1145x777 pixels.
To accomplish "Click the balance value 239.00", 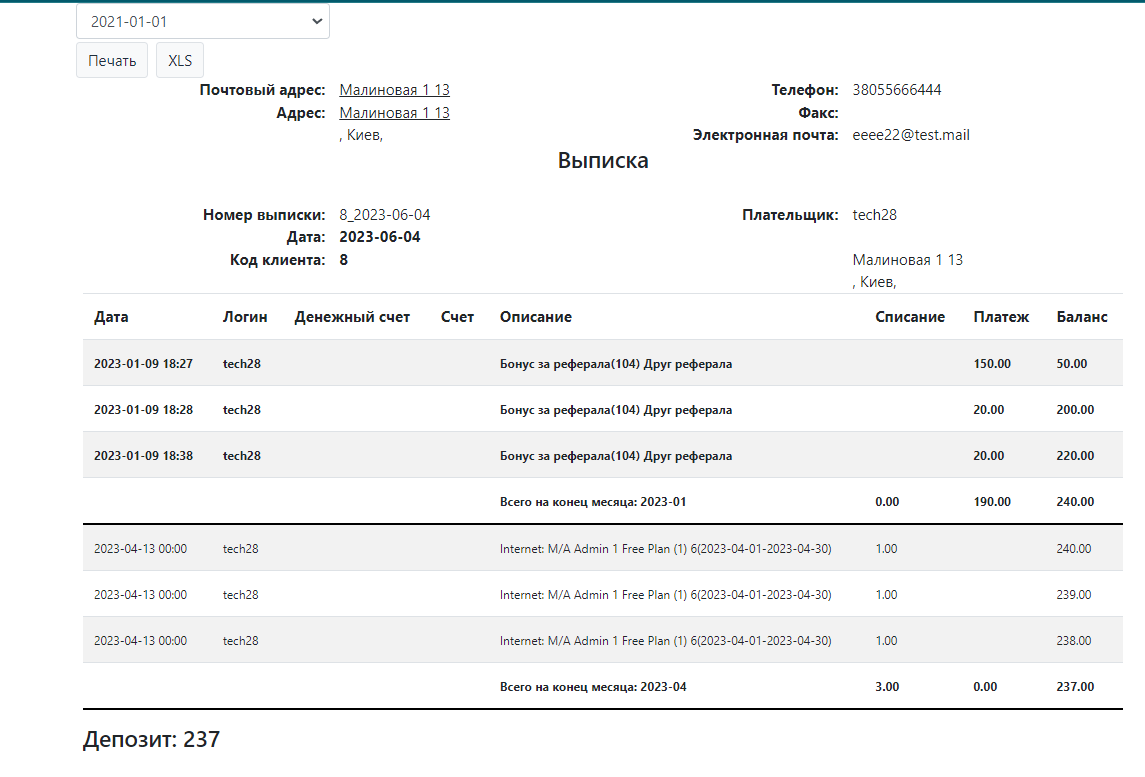I will pos(1073,595).
